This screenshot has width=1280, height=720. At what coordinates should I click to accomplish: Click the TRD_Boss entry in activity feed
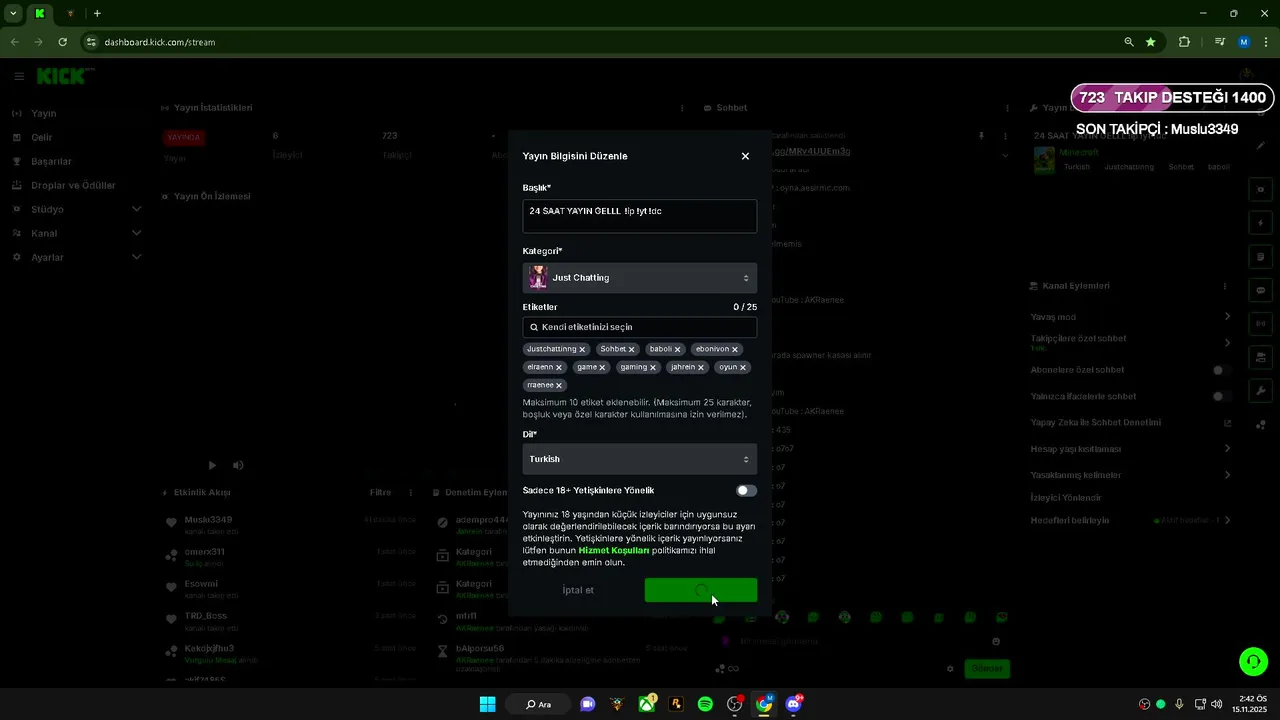click(x=206, y=616)
